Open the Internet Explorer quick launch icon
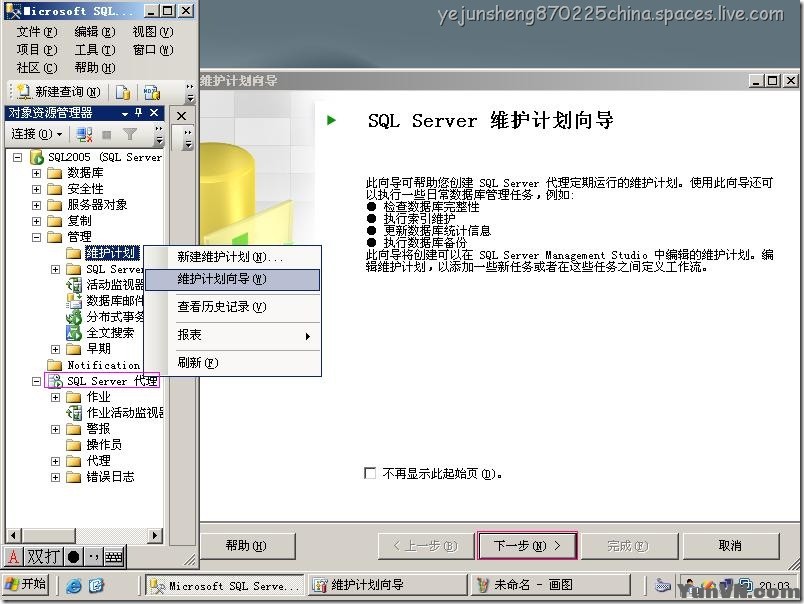The height and width of the screenshot is (604, 804). [73, 585]
